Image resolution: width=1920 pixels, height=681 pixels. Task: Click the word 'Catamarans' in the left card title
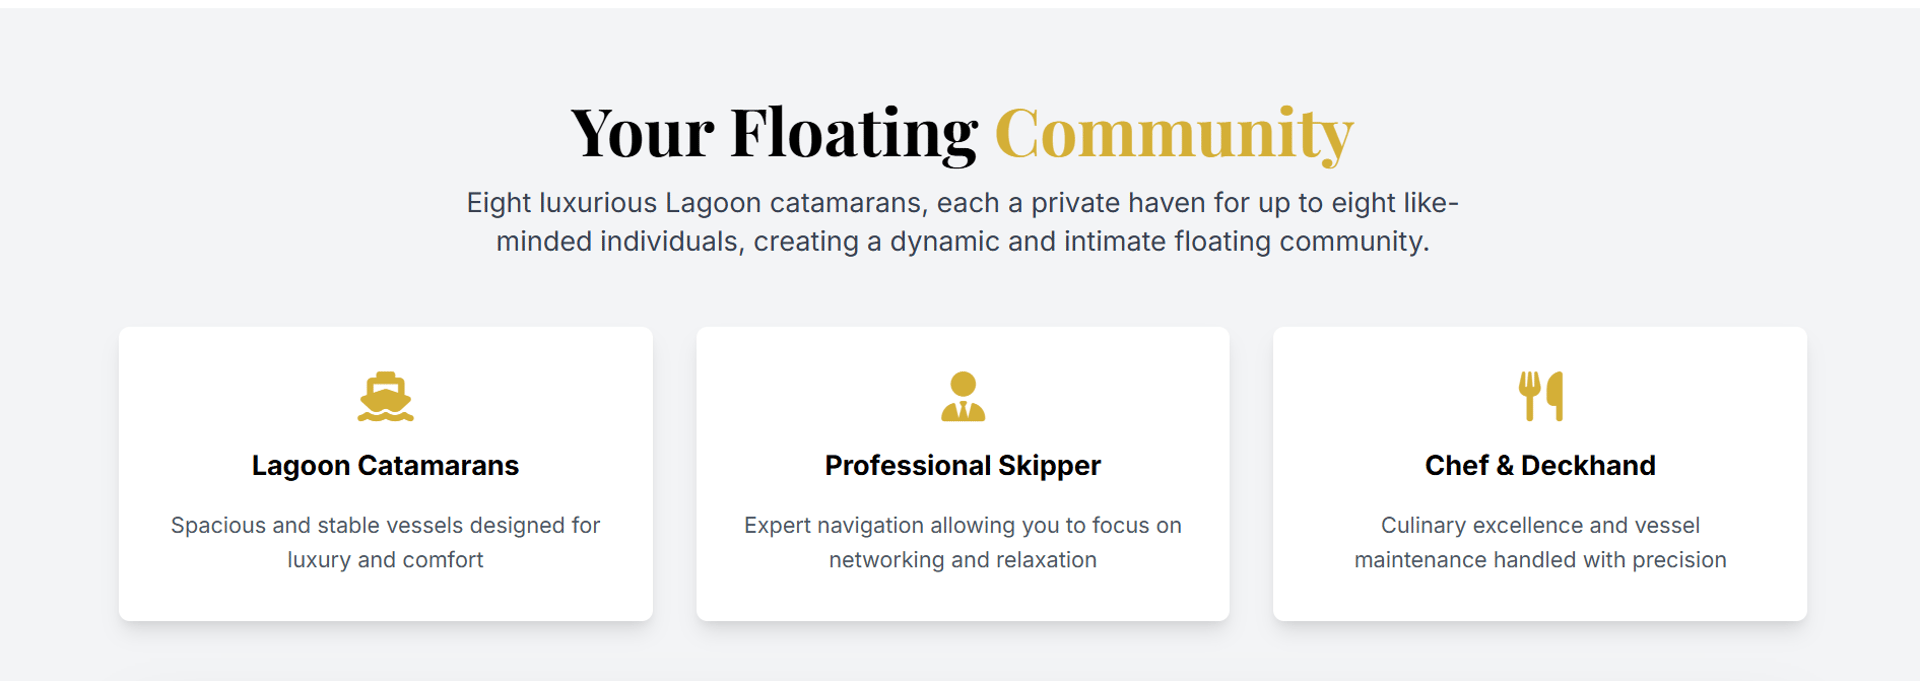[438, 466]
